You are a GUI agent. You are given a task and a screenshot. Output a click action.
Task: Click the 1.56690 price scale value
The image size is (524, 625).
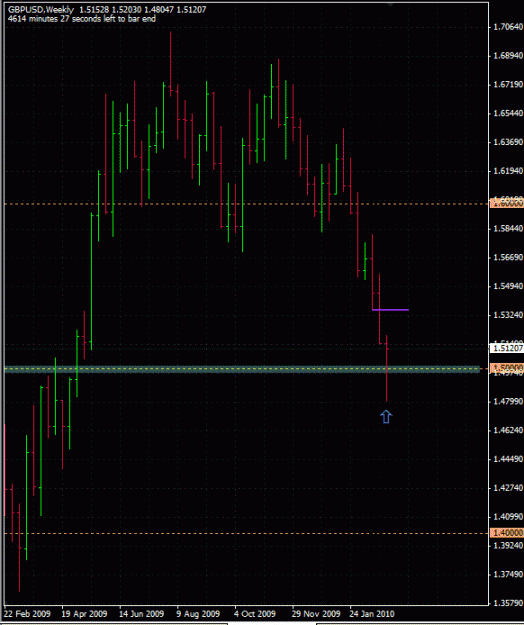[508, 257]
